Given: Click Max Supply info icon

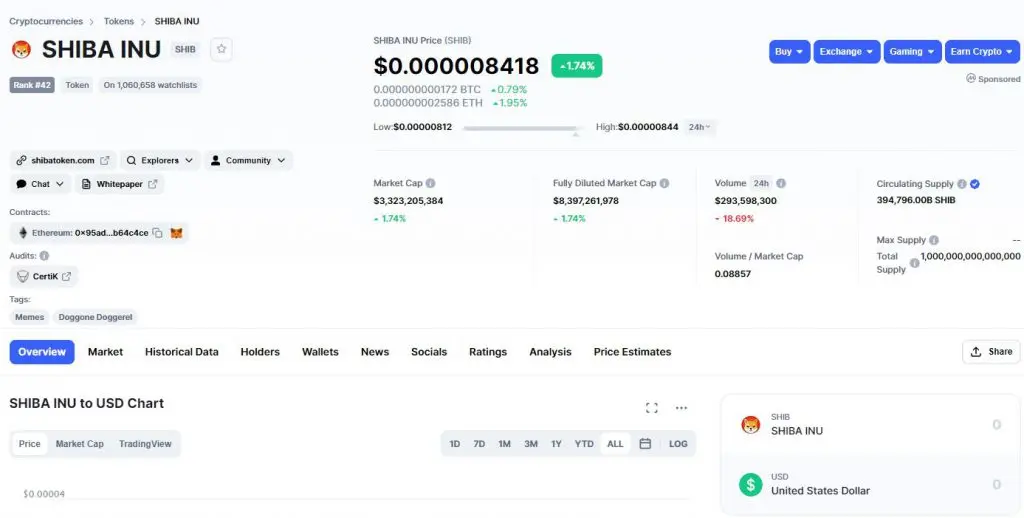Looking at the screenshot, I should pos(934,240).
